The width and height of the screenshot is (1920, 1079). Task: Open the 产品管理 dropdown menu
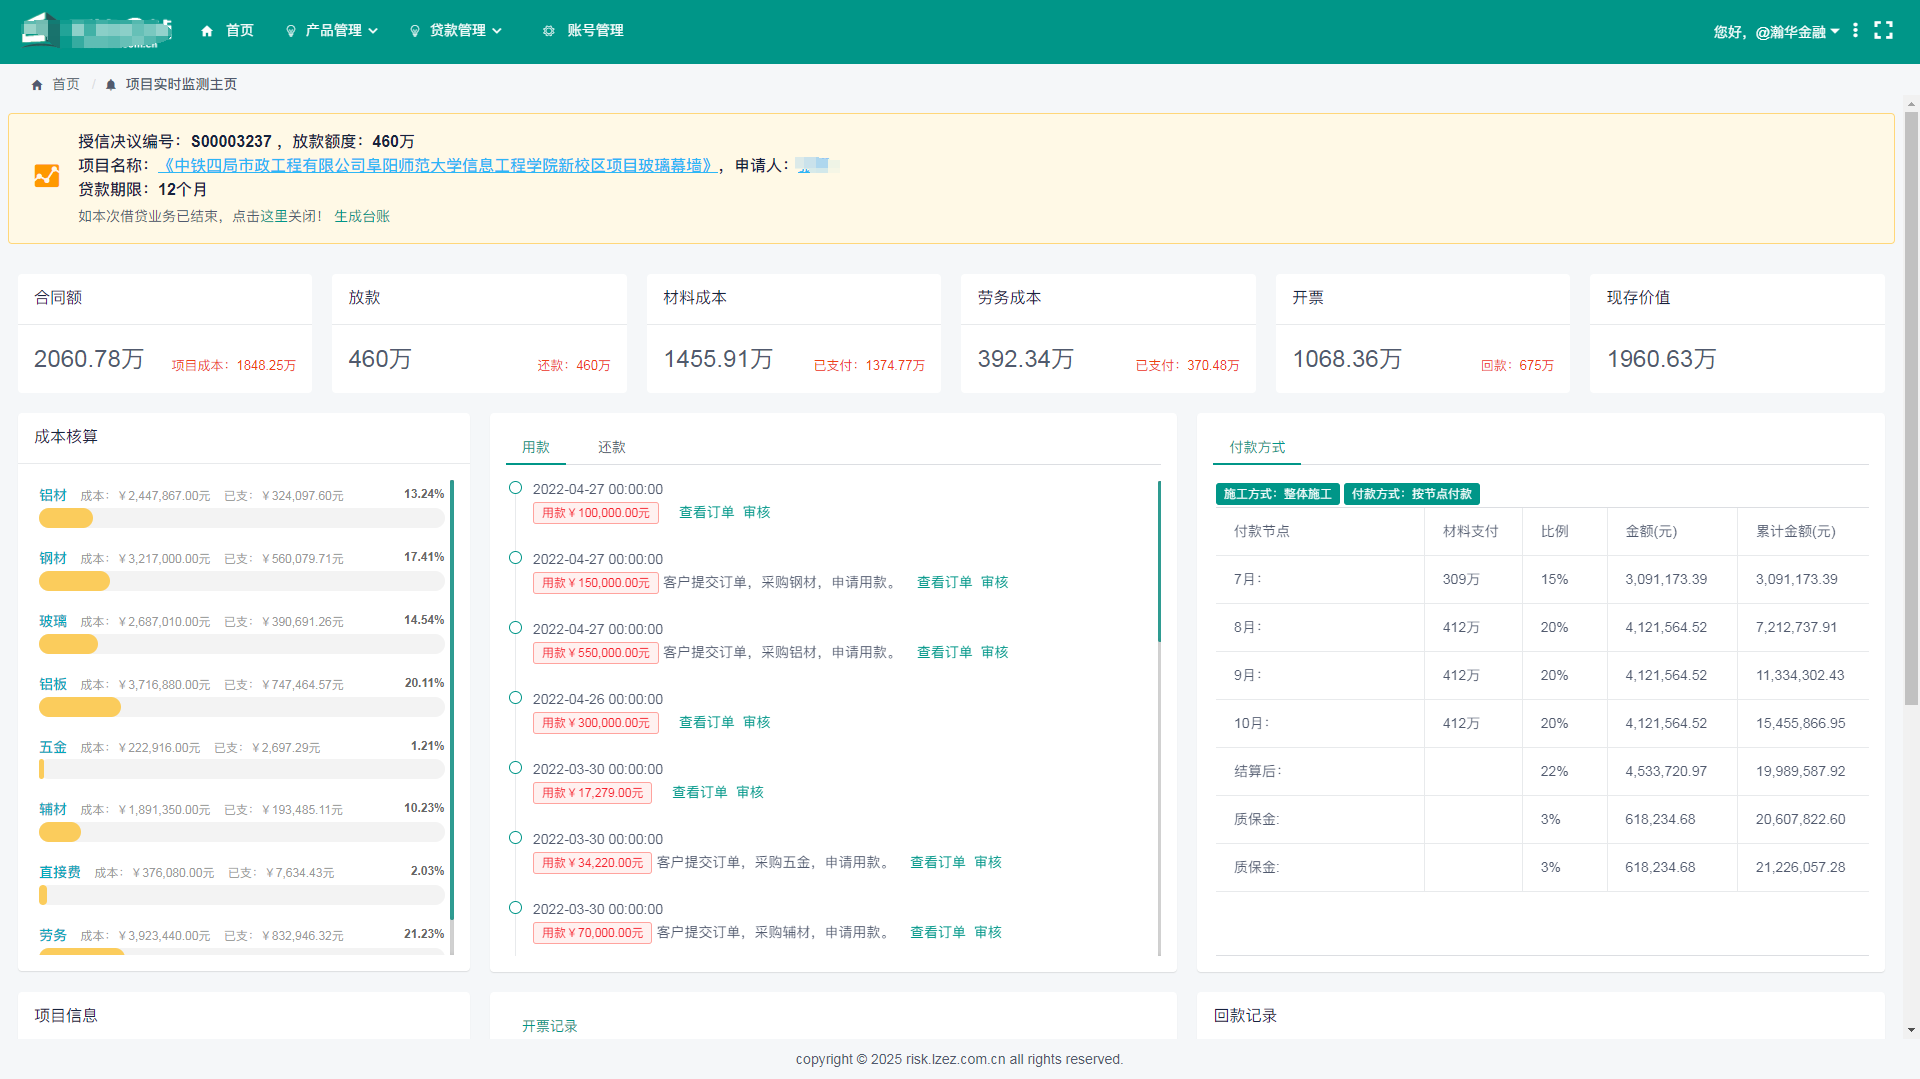[x=332, y=31]
